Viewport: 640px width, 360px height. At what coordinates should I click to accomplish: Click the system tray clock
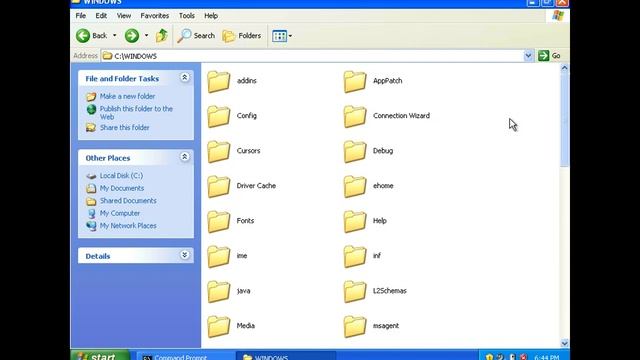[x=547, y=357]
